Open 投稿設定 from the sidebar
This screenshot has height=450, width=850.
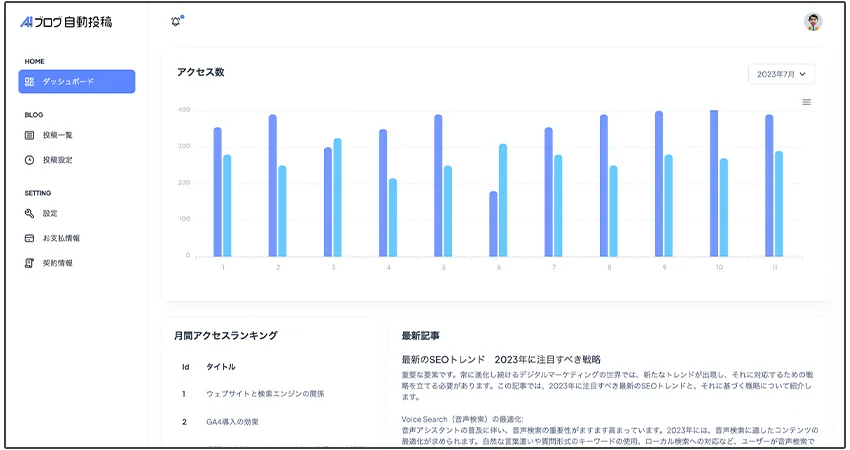[57, 160]
